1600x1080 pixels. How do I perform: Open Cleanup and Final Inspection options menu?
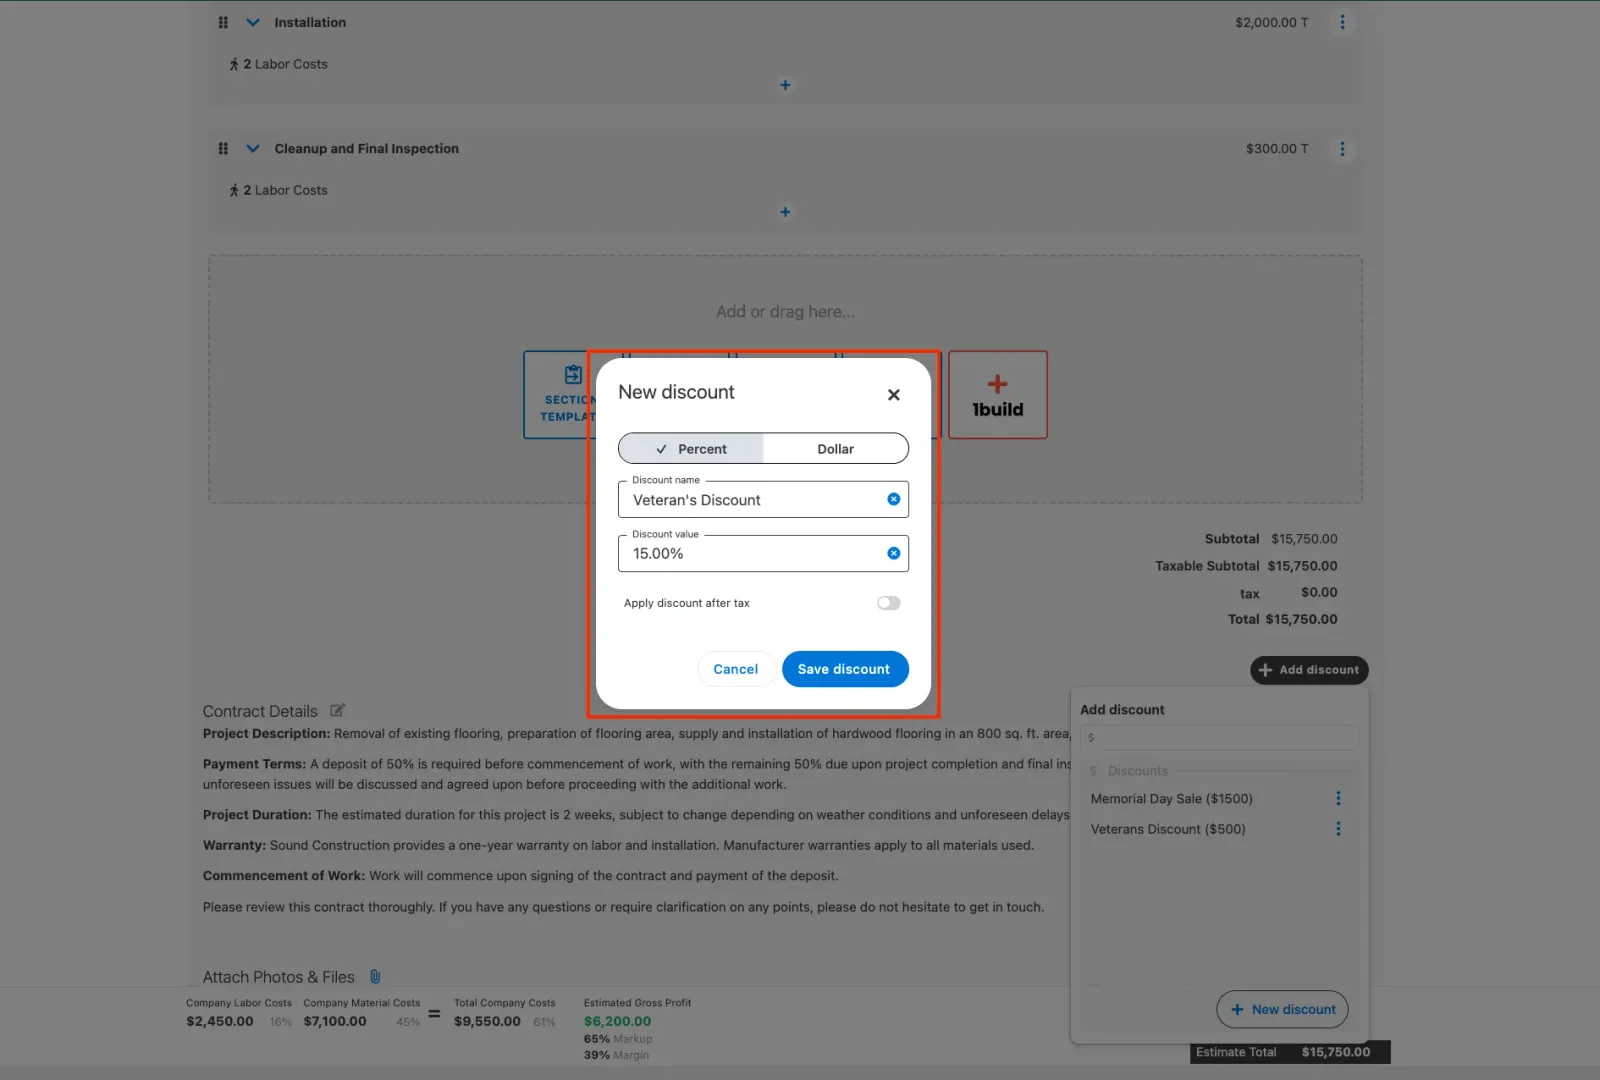[x=1342, y=149]
